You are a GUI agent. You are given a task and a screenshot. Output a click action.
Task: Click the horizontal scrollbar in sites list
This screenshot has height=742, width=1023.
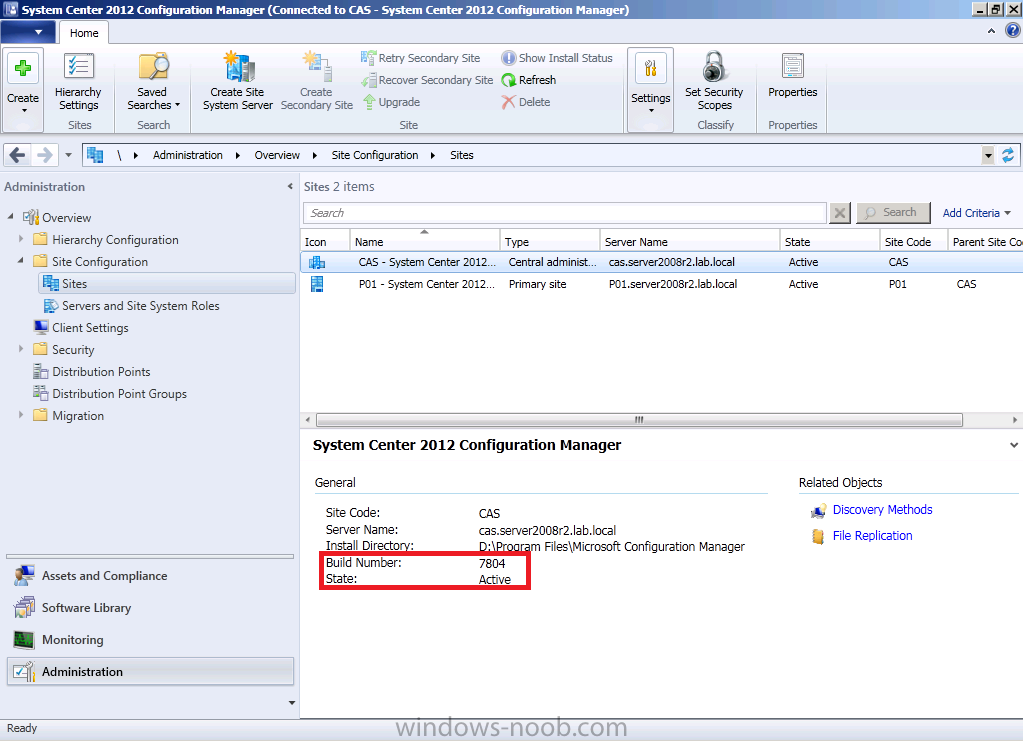(x=639, y=420)
